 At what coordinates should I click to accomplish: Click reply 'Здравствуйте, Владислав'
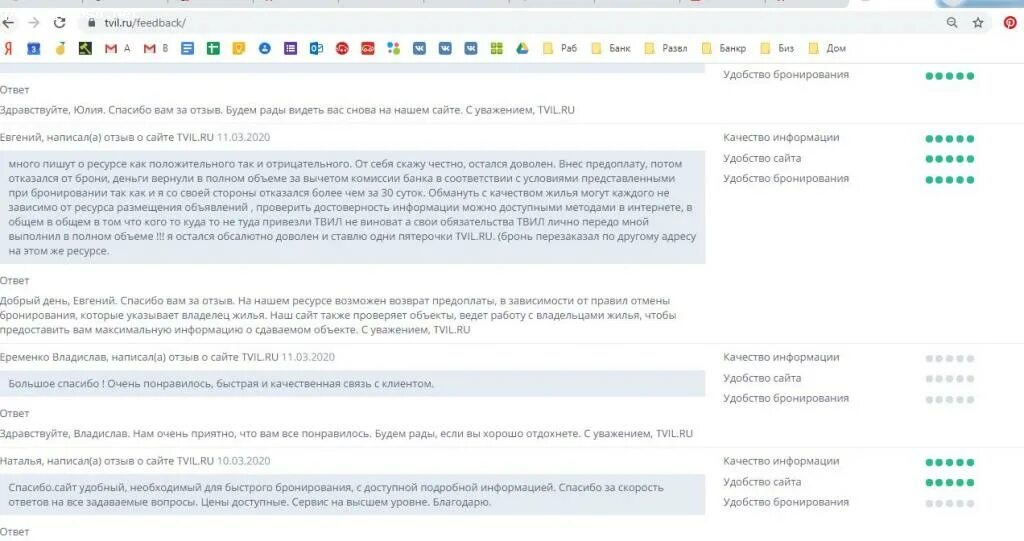click(346, 433)
